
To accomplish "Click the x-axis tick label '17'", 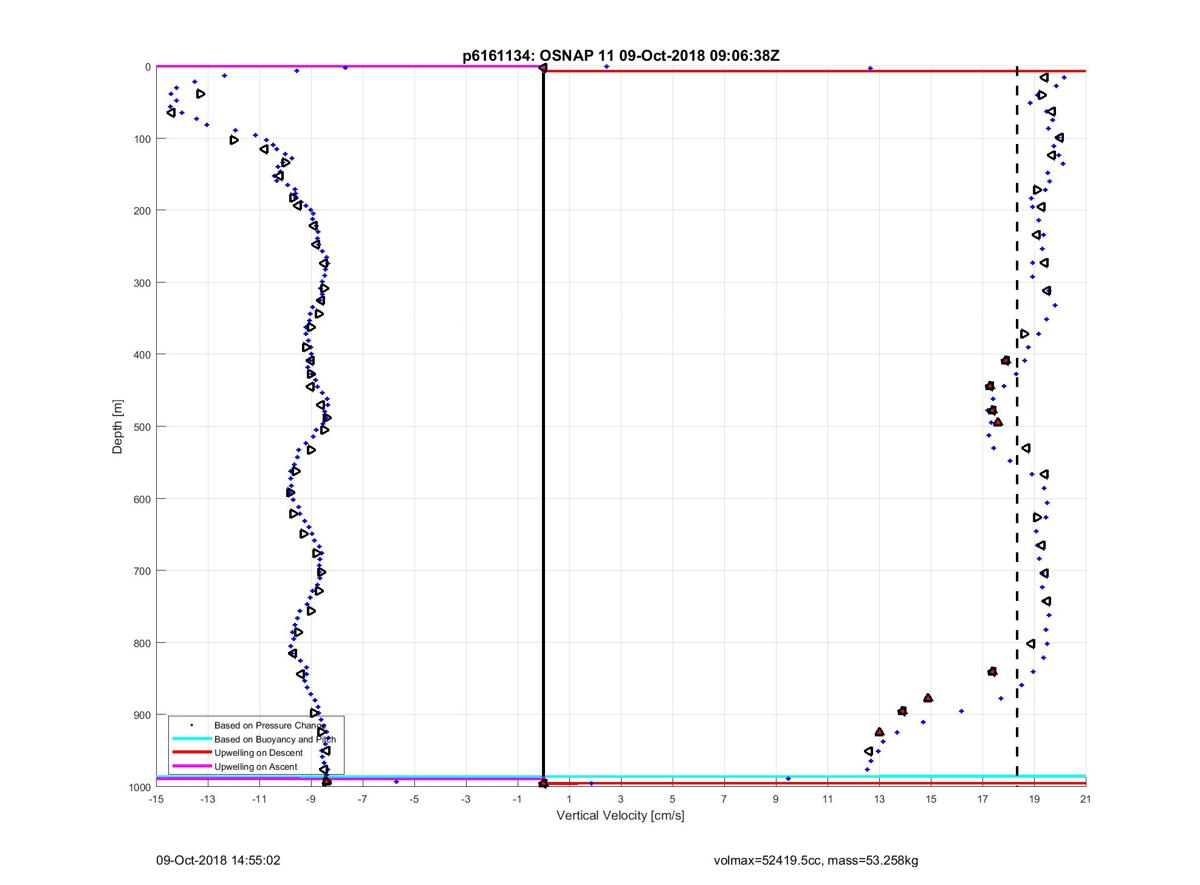I will tap(983, 799).
